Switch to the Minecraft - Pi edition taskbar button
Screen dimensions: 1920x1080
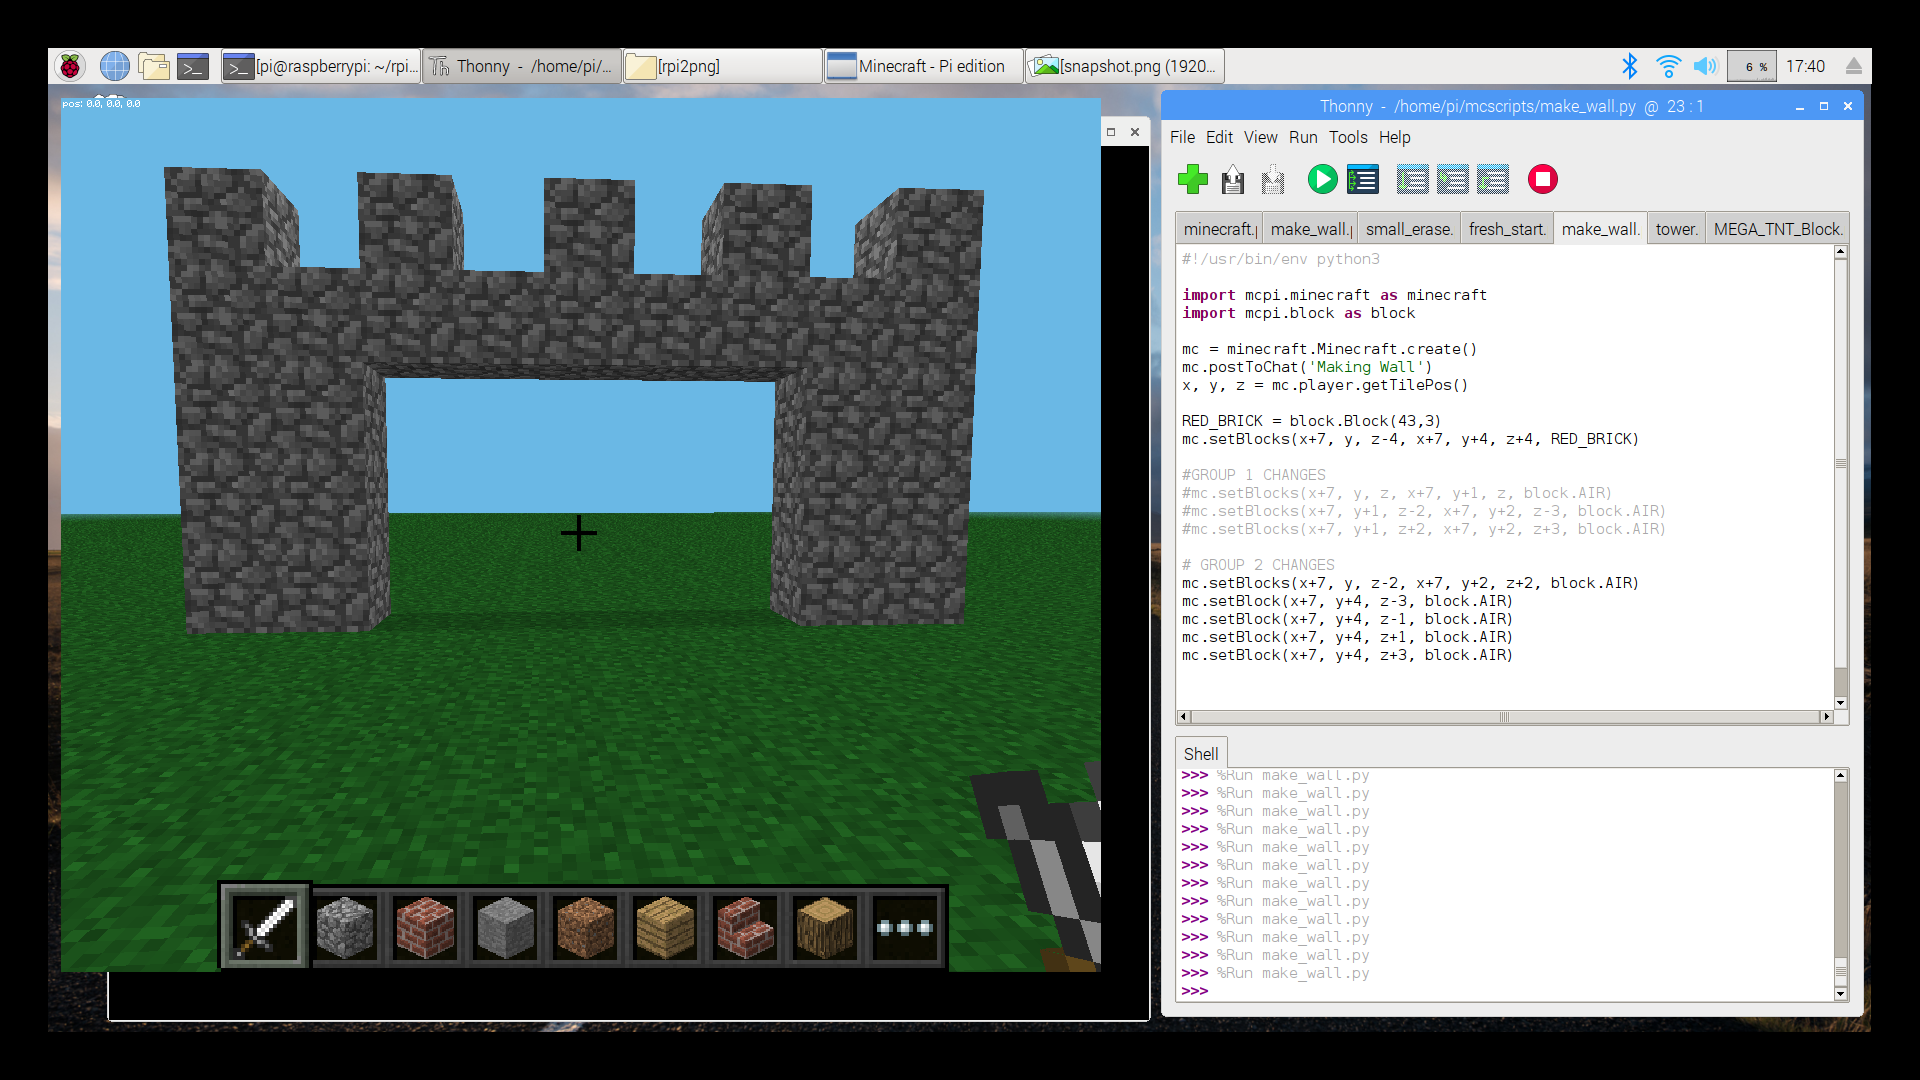pyautogui.click(x=922, y=67)
